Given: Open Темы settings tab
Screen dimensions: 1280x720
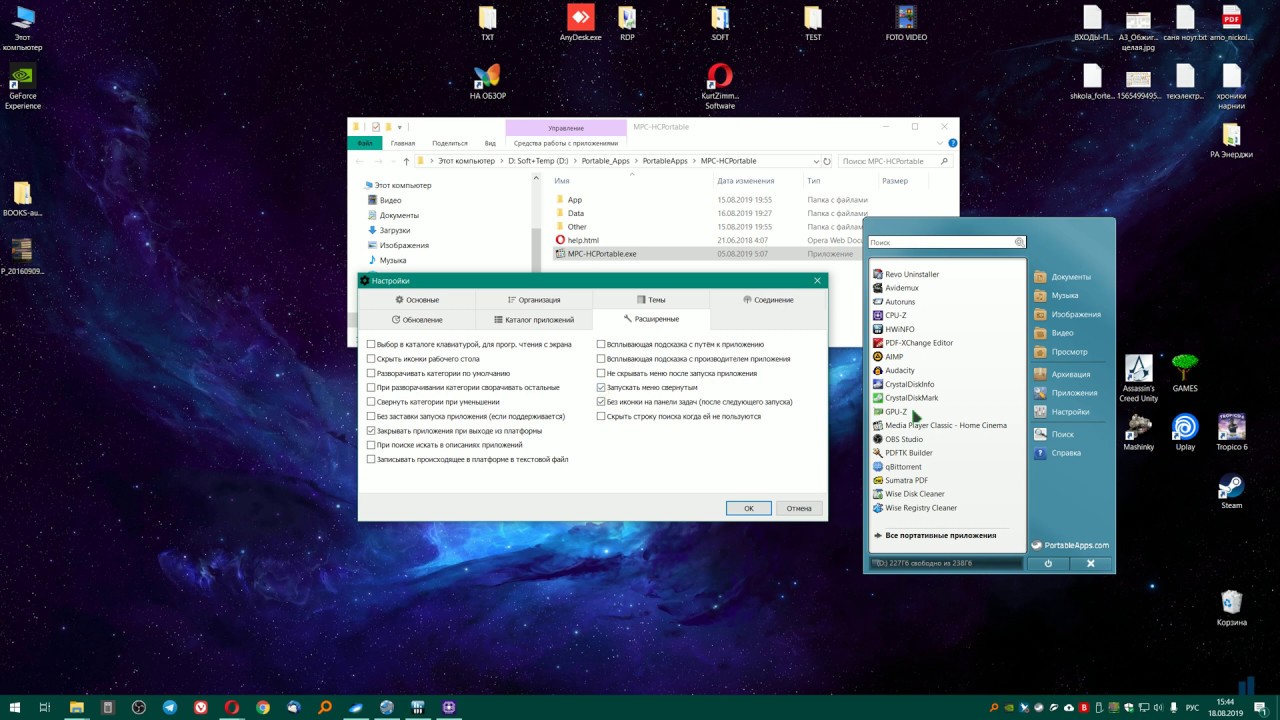Looking at the screenshot, I should click(650, 300).
